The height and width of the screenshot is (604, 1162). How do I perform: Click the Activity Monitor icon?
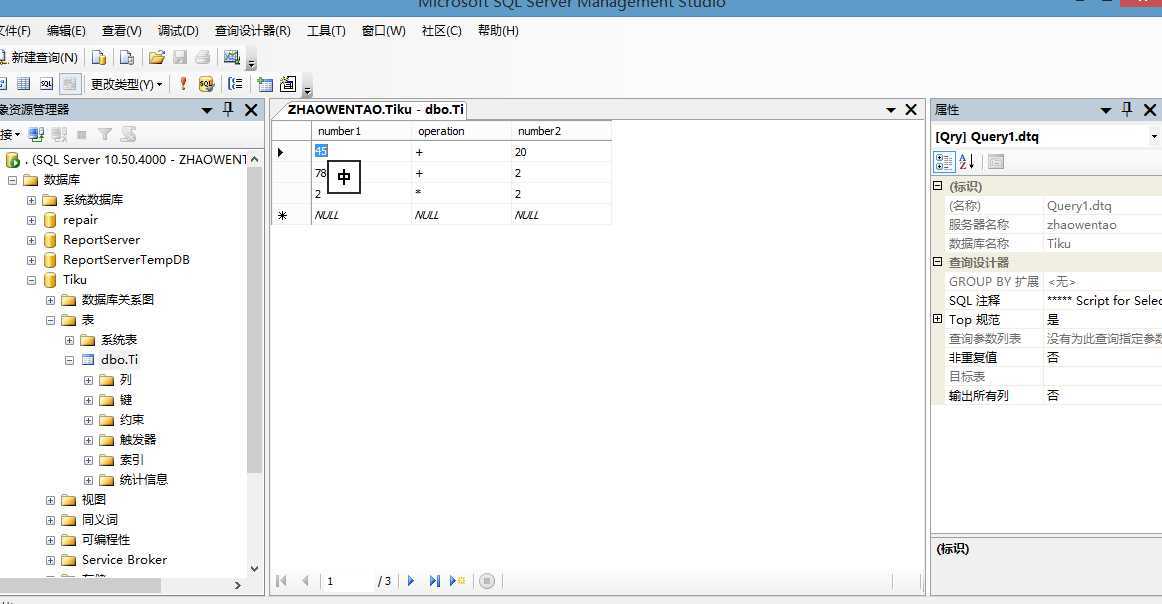coord(232,57)
